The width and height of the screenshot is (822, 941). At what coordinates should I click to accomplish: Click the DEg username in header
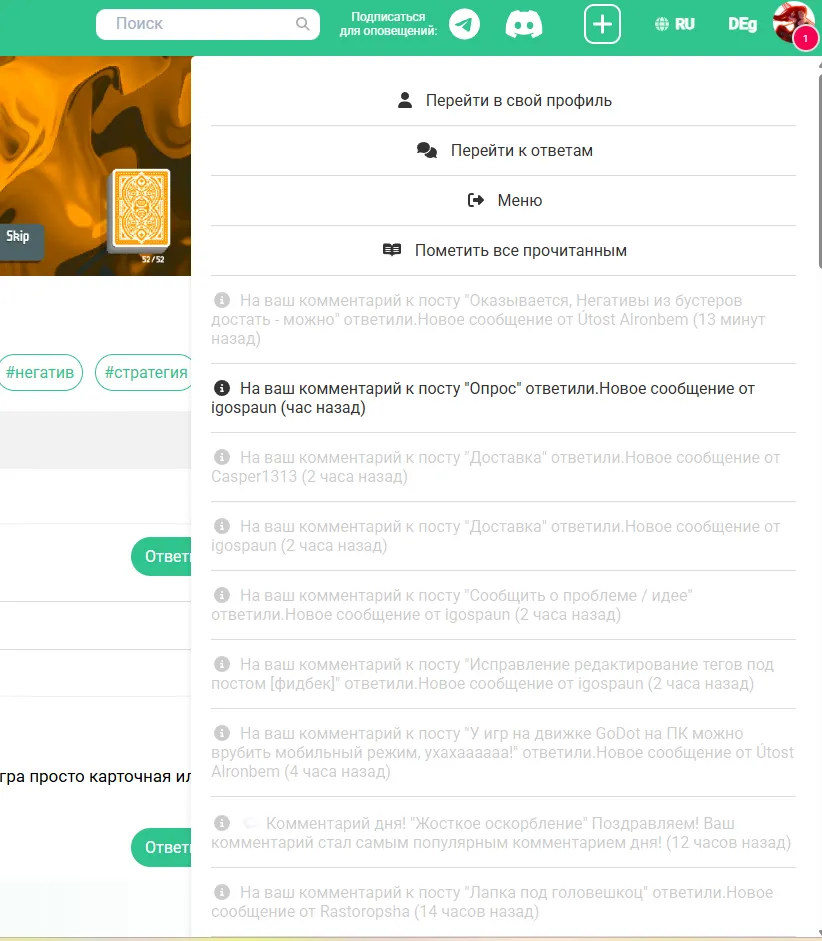(x=742, y=24)
